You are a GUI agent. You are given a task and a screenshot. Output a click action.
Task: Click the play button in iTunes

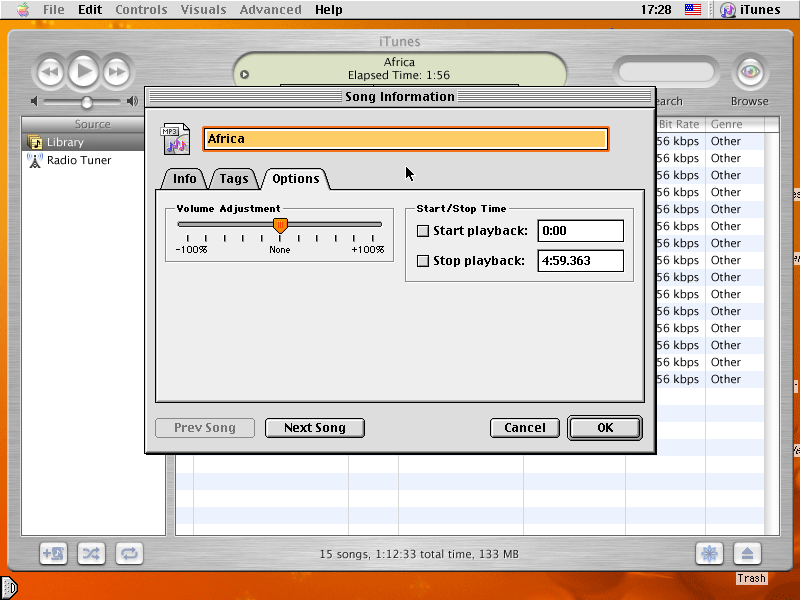pyautogui.click(x=83, y=71)
